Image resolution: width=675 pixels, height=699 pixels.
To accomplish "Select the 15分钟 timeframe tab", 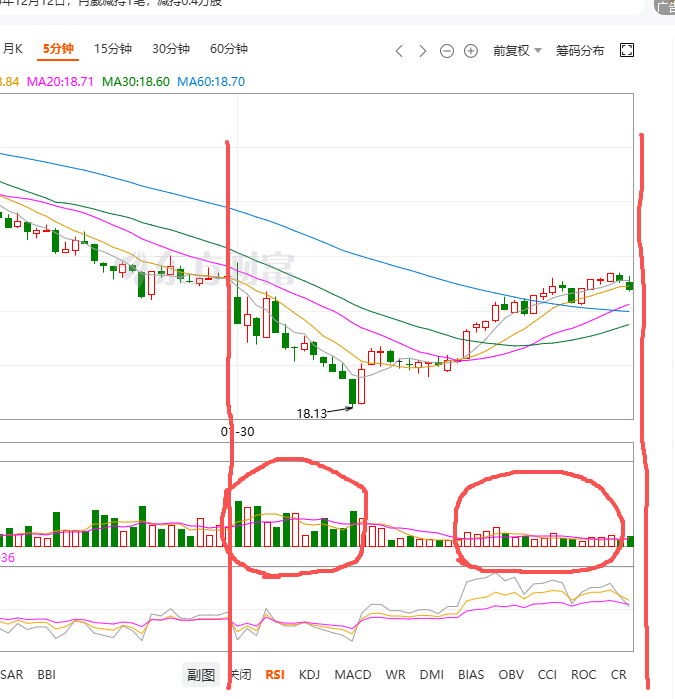I will pyautogui.click(x=113, y=49).
